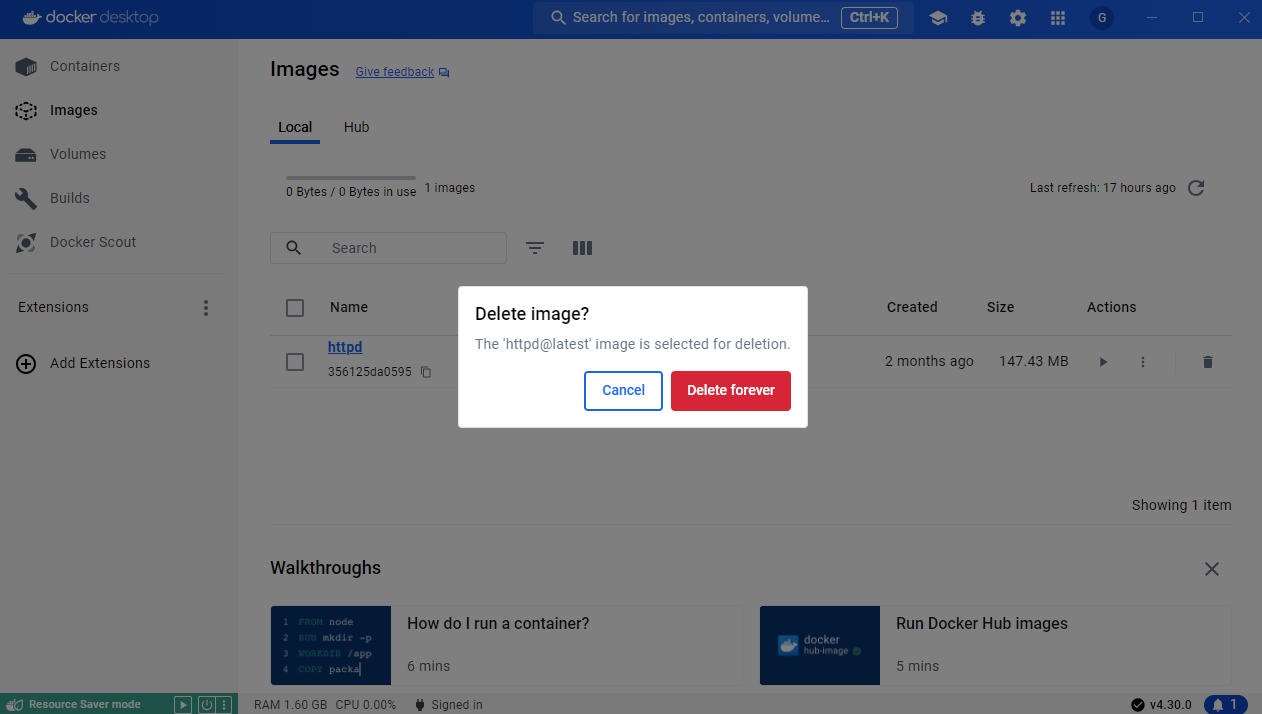This screenshot has height=714, width=1262.
Task: Refresh the images list
Action: click(x=1196, y=188)
